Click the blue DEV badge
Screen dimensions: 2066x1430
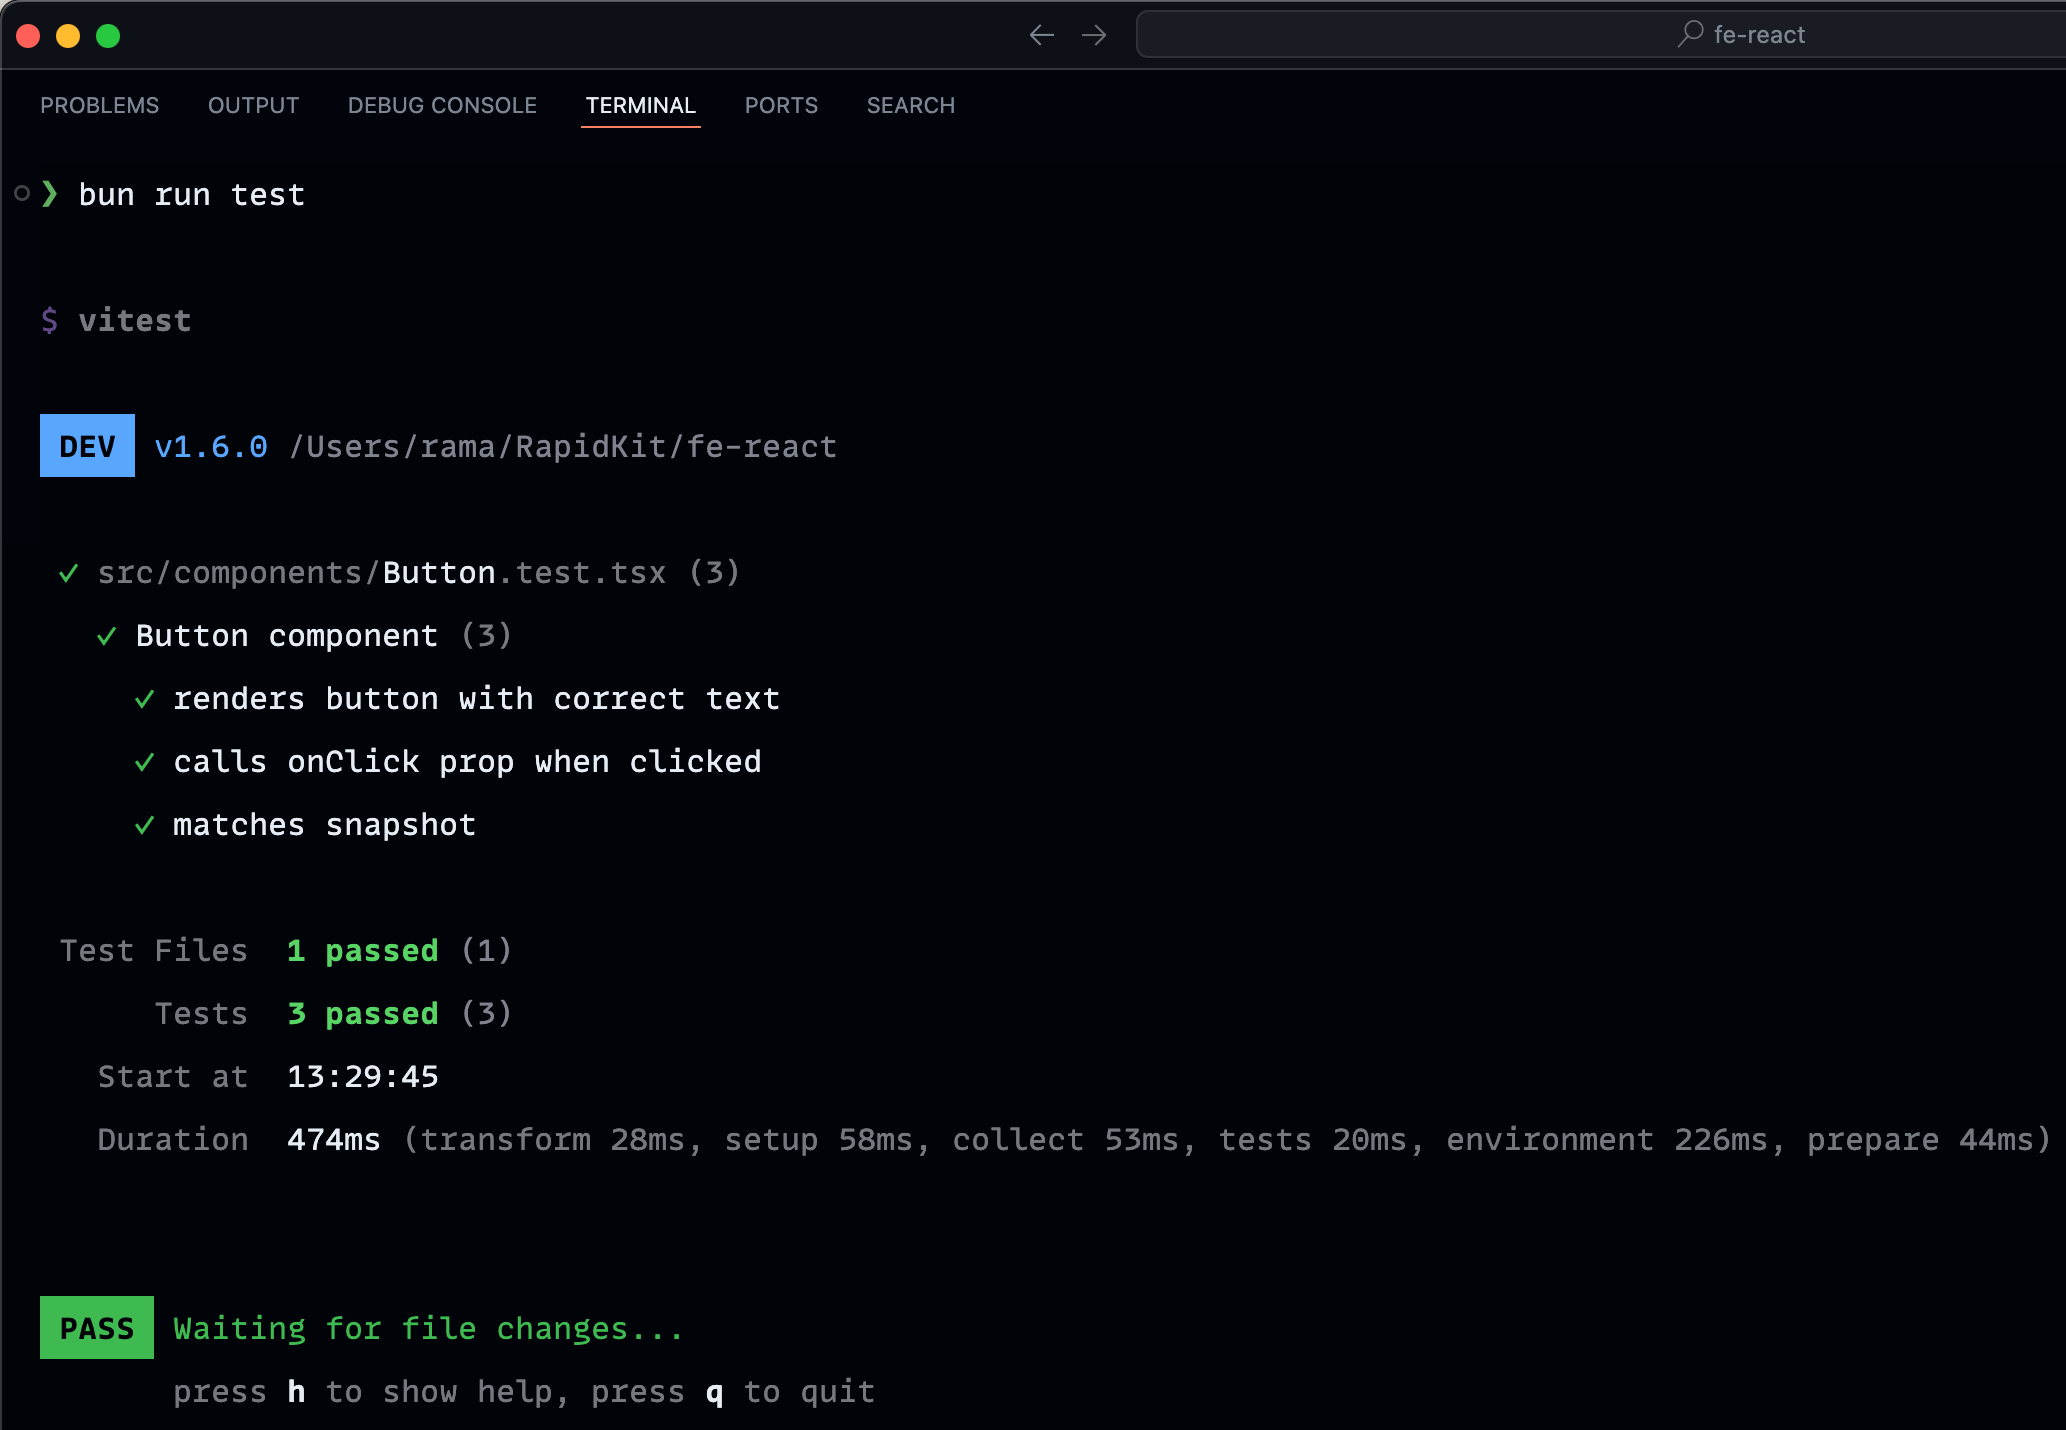[87, 446]
